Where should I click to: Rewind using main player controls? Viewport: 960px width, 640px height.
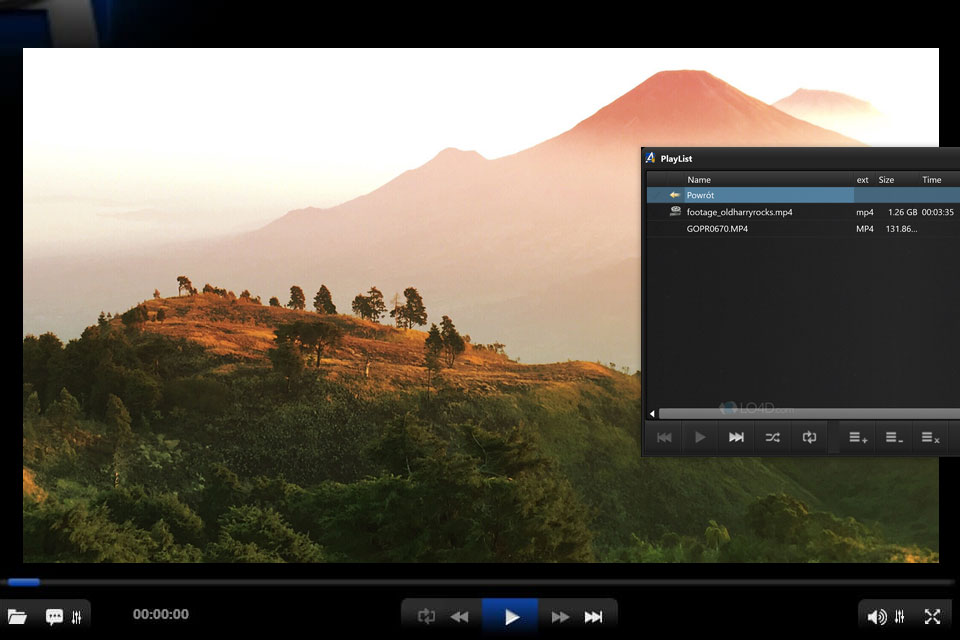(x=459, y=617)
